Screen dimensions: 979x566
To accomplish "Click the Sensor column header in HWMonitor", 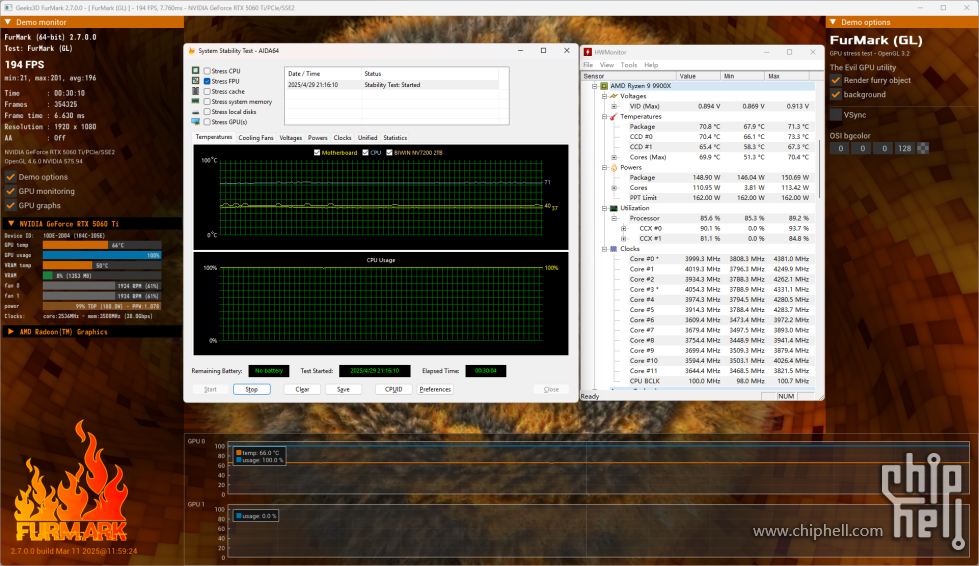I will [628, 76].
